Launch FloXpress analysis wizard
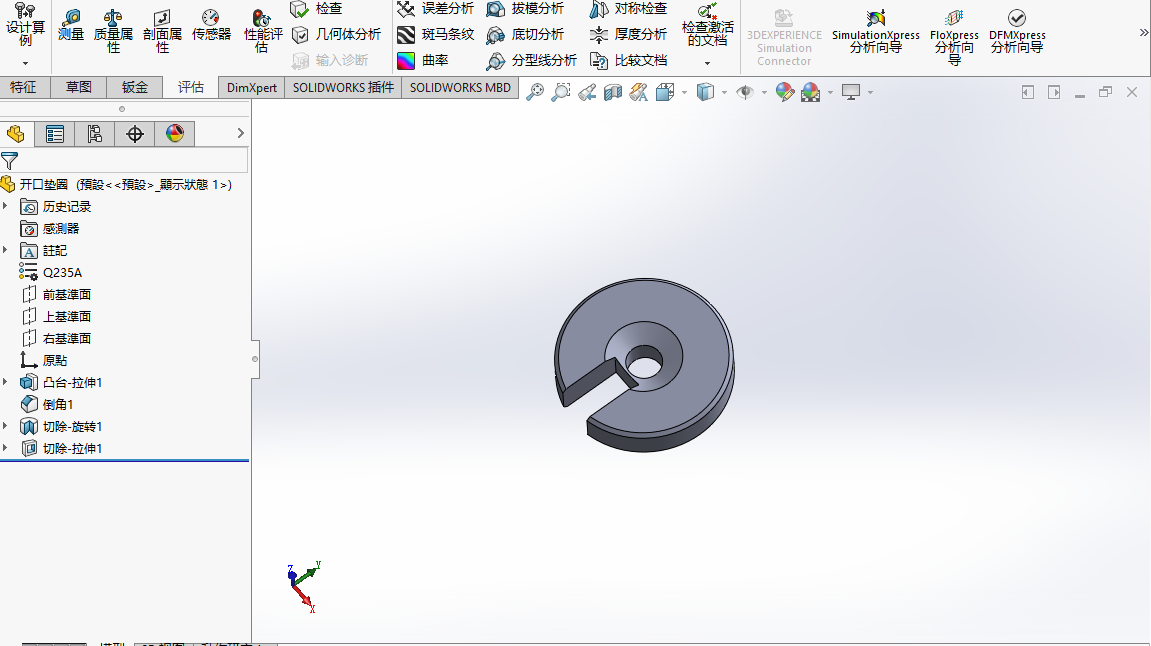 click(954, 37)
